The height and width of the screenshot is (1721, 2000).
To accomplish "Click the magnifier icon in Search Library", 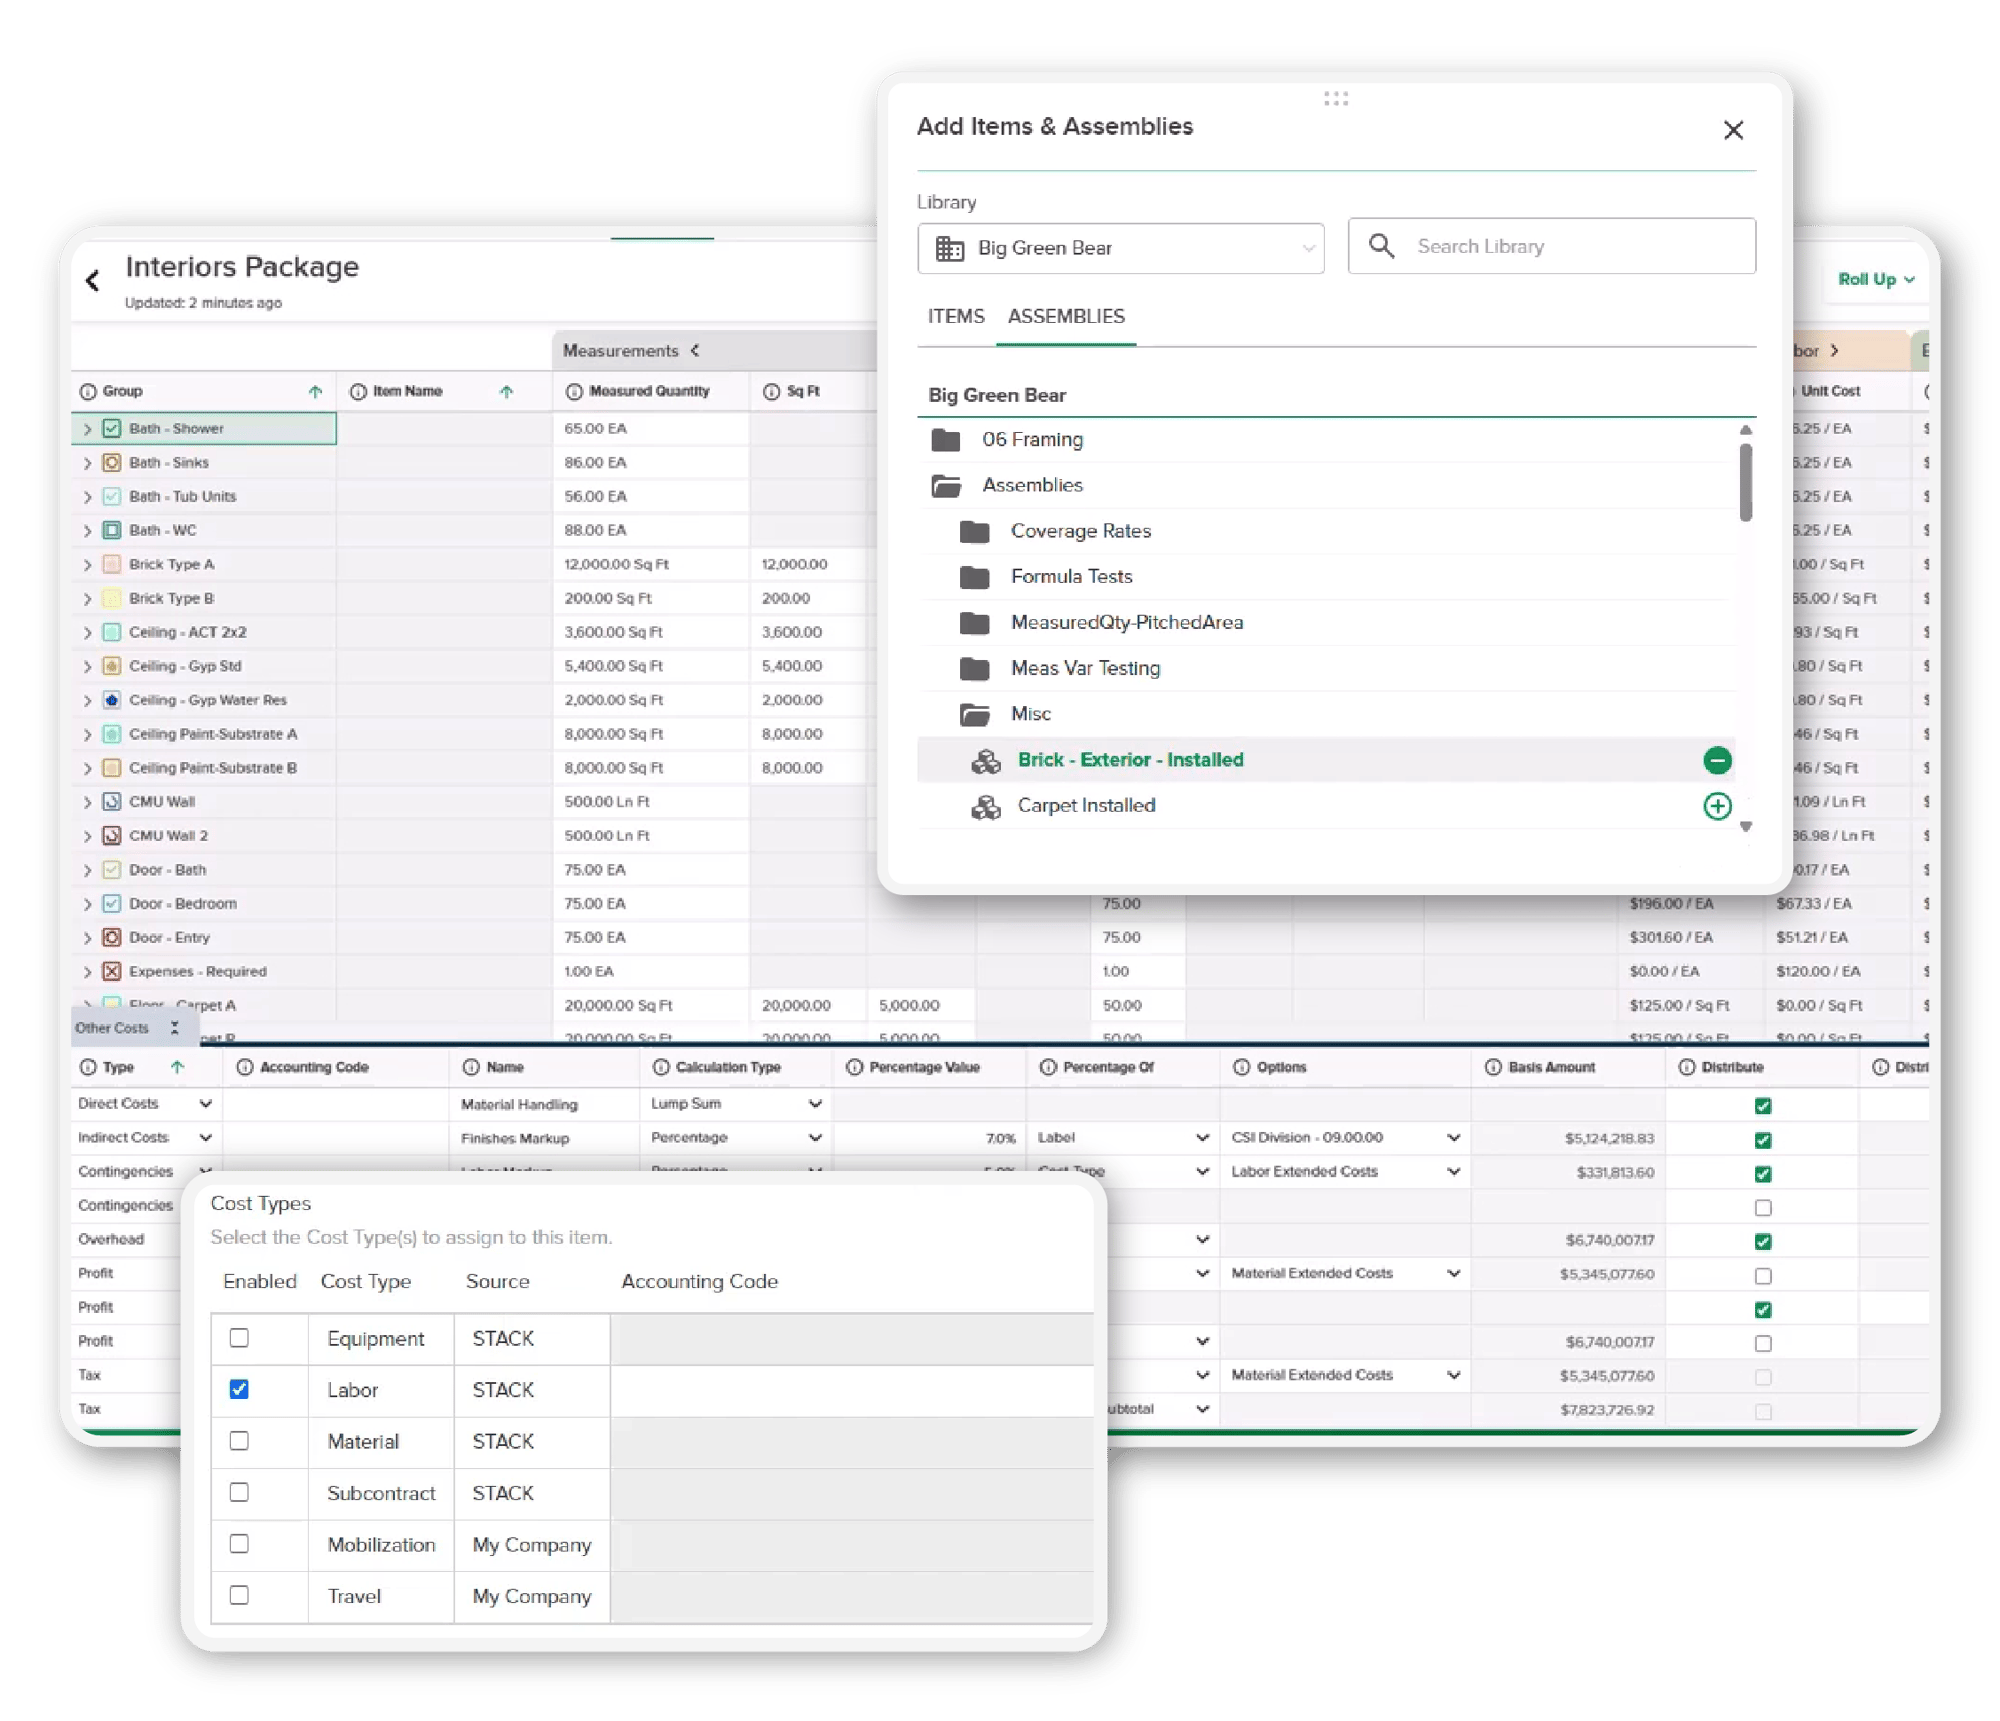I will pyautogui.click(x=1383, y=246).
